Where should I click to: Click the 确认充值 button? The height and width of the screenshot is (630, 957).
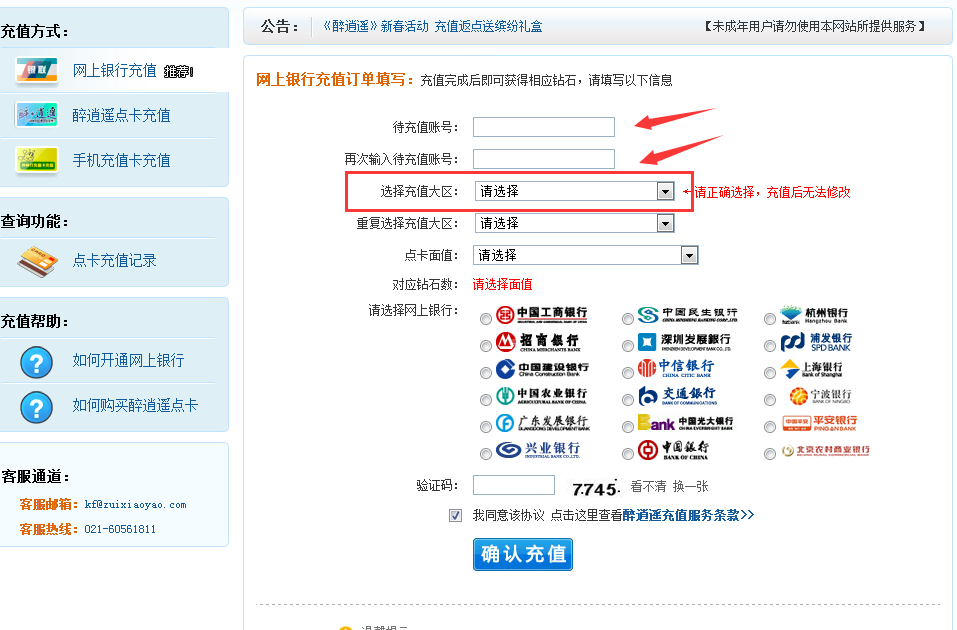click(x=523, y=554)
